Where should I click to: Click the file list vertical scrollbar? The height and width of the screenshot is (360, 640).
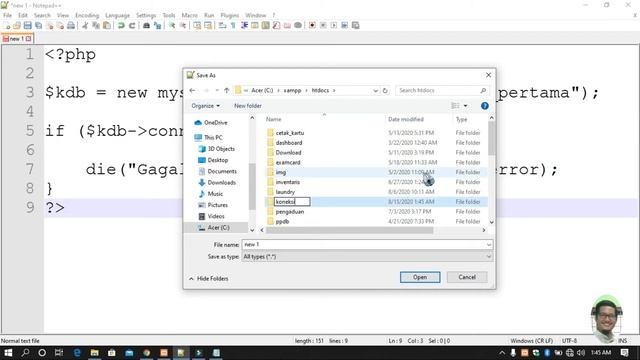tap(491, 138)
